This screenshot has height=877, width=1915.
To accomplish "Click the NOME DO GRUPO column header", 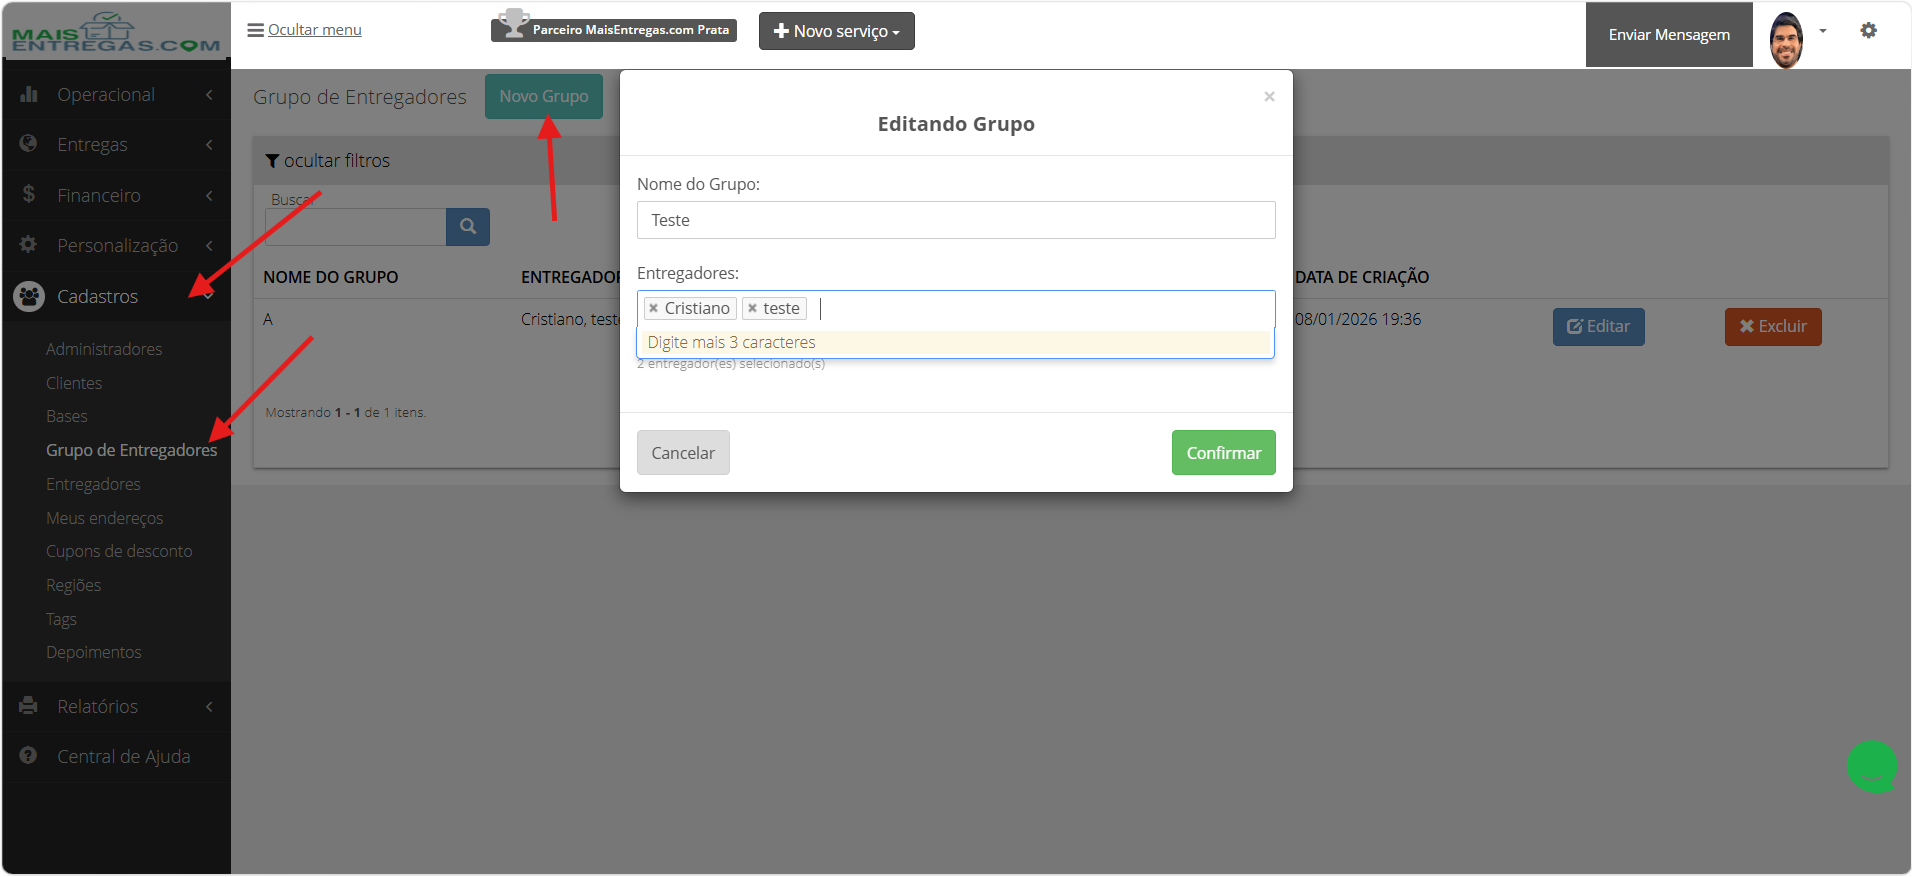I will (x=330, y=277).
